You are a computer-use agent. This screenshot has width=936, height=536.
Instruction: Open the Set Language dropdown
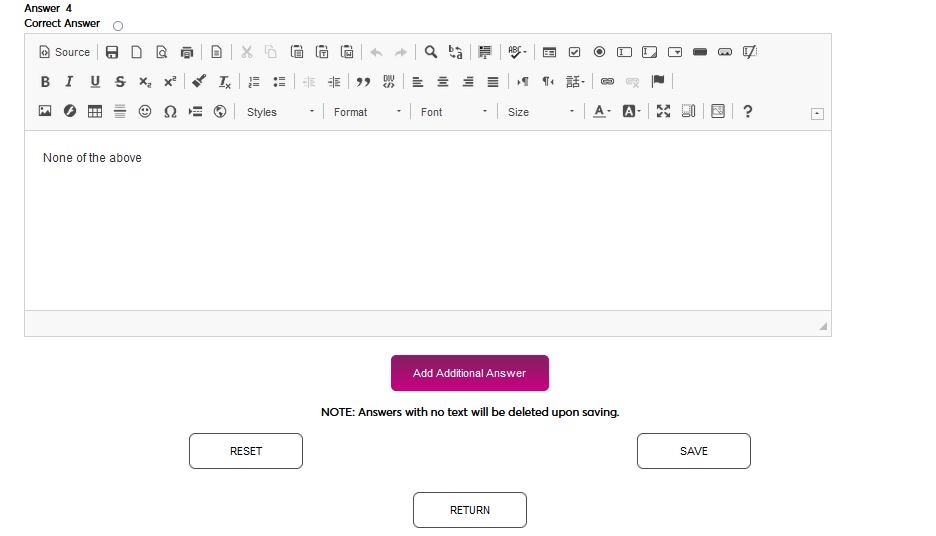pyautogui.click(x=575, y=82)
